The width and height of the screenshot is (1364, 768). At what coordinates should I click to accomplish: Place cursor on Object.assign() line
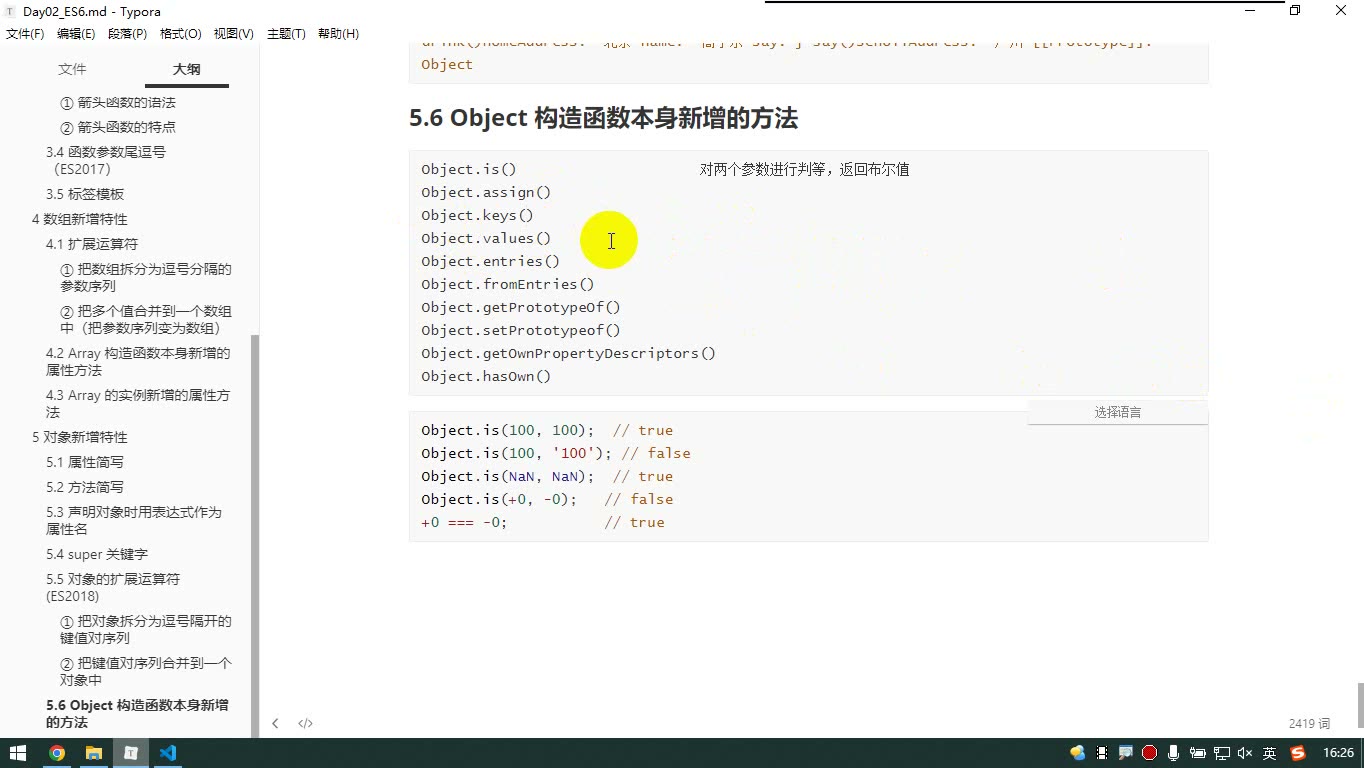point(486,192)
